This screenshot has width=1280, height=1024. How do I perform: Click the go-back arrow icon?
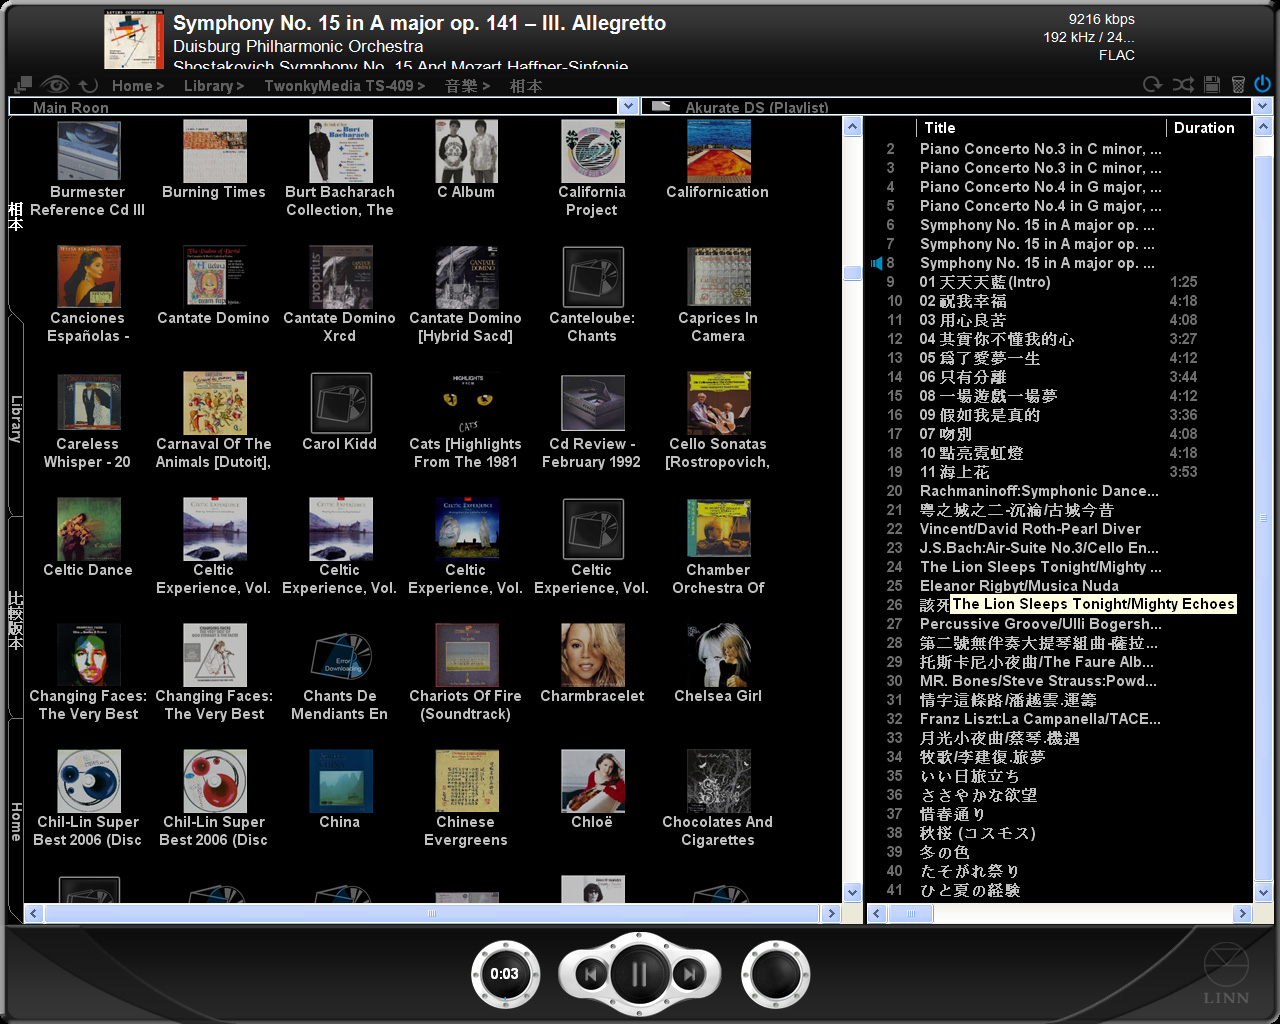coord(89,86)
